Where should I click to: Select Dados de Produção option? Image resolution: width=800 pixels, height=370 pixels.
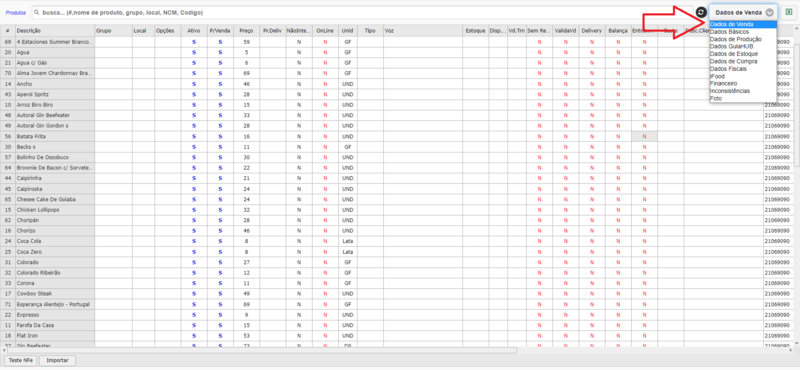[x=743, y=39]
